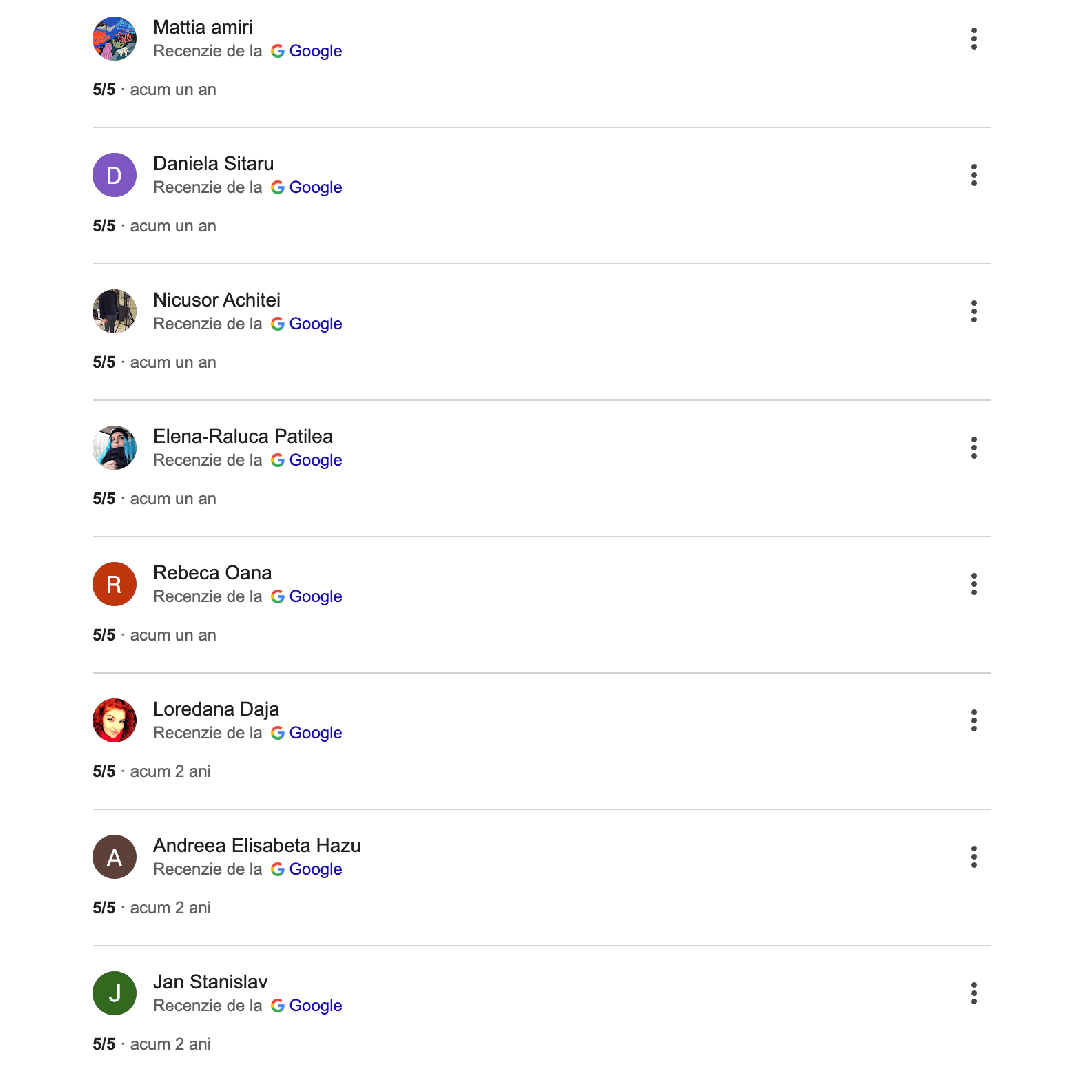Click the reviewer name Andreea Elisabeta Hazu
This screenshot has height=1080, width=1080.
256,845
